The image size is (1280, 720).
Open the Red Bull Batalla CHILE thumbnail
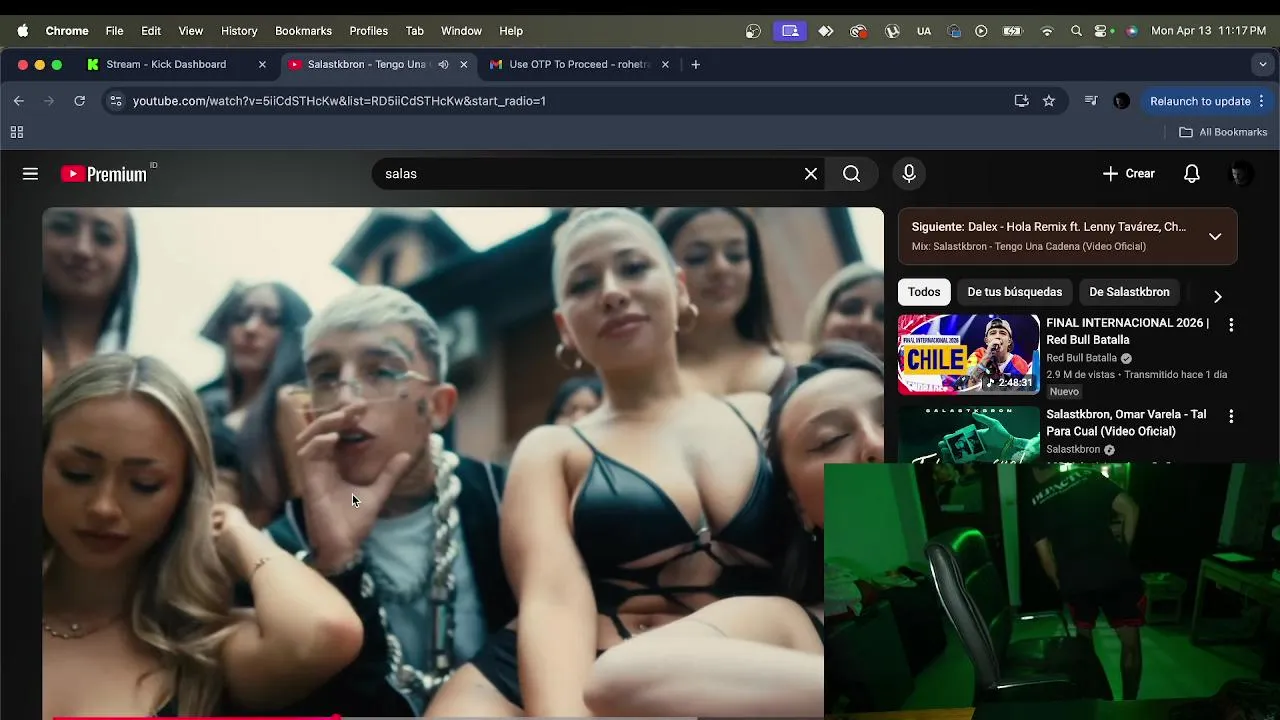click(969, 354)
